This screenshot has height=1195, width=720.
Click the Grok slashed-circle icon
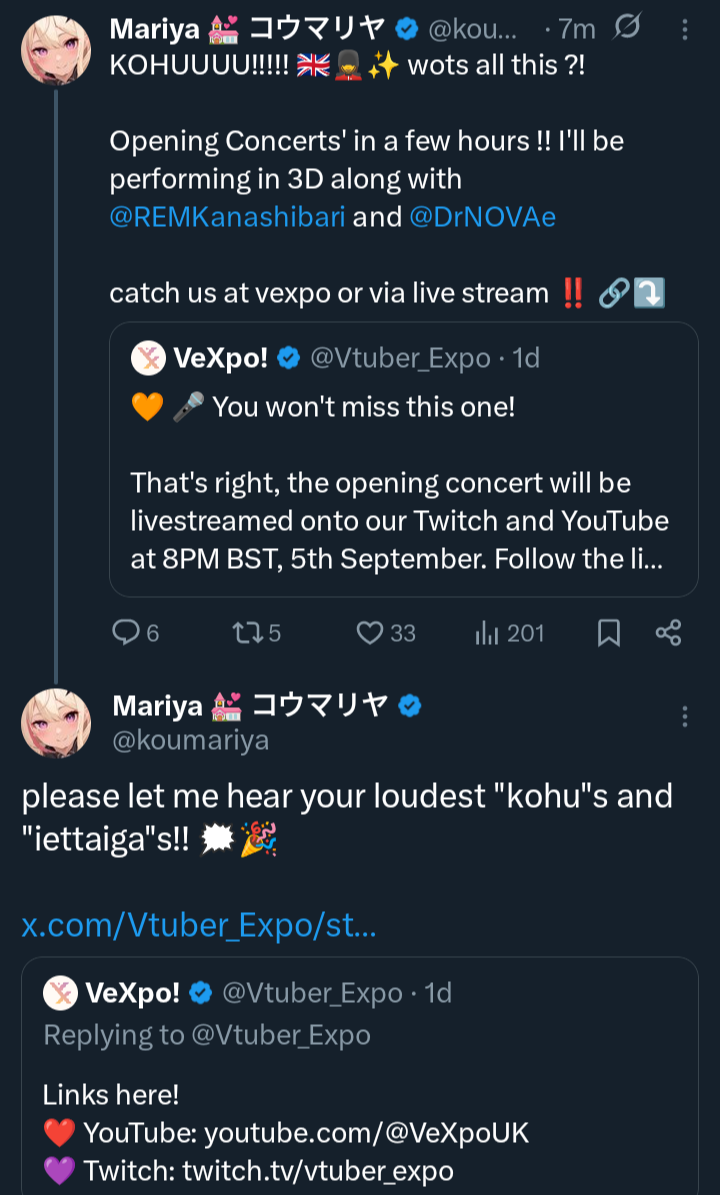tap(626, 29)
